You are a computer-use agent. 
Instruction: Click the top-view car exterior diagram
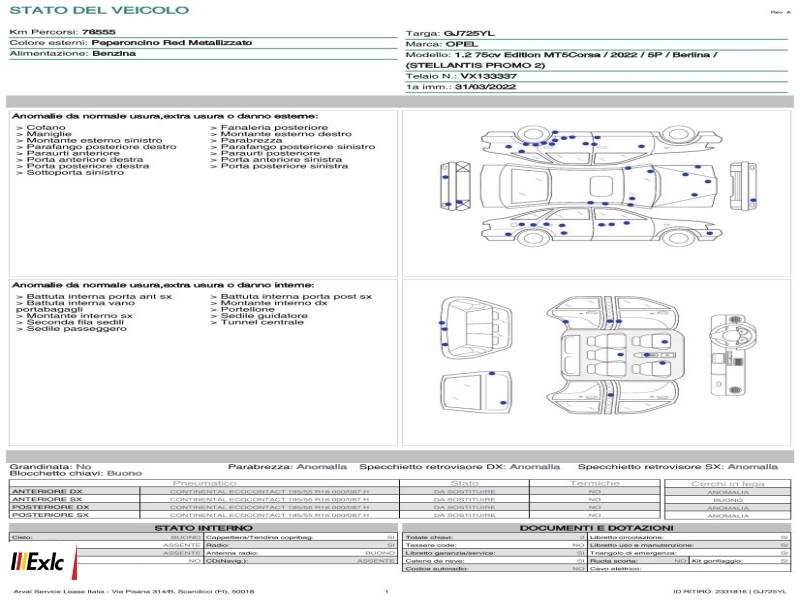click(x=599, y=186)
